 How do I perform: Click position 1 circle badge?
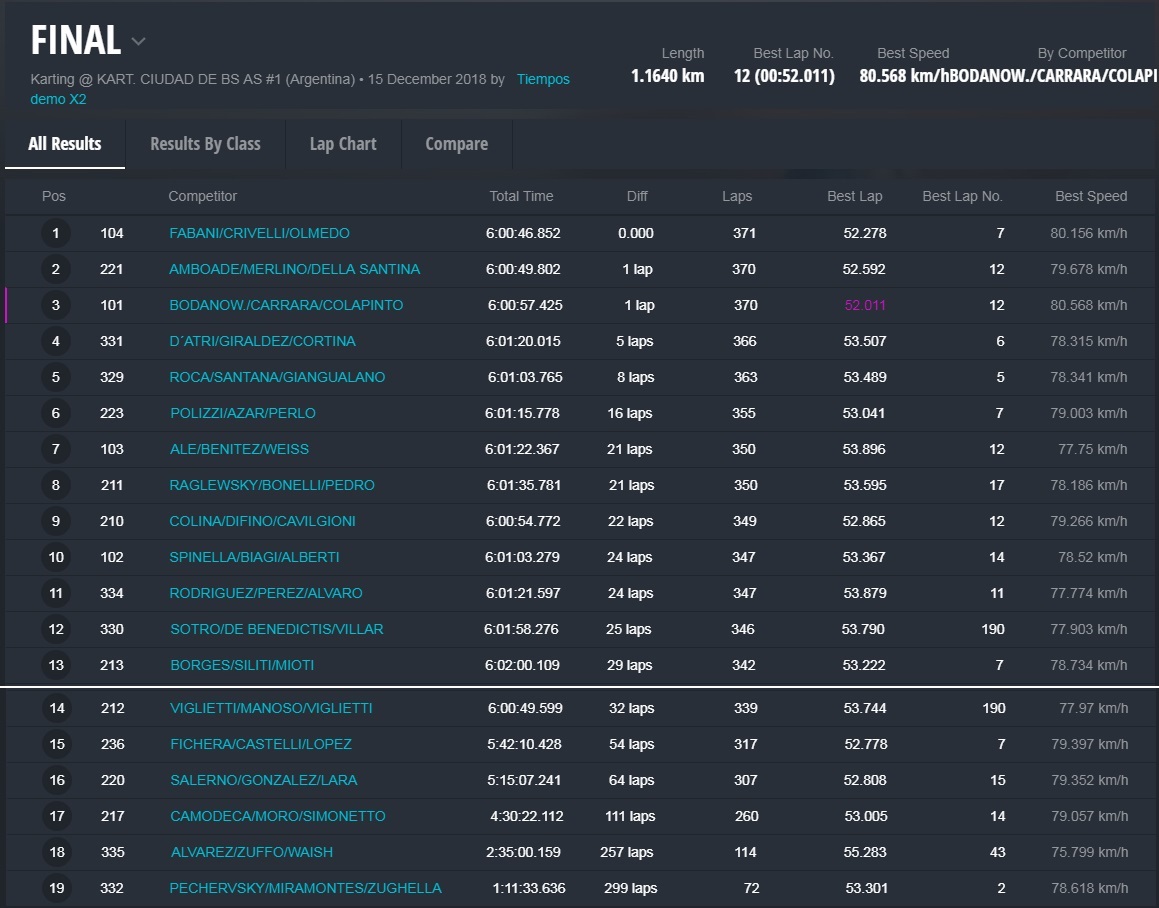pyautogui.click(x=56, y=234)
